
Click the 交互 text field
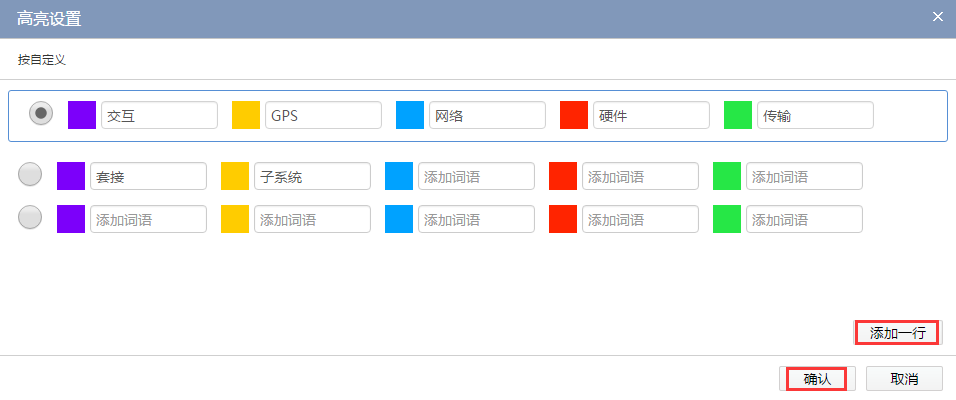click(159, 115)
